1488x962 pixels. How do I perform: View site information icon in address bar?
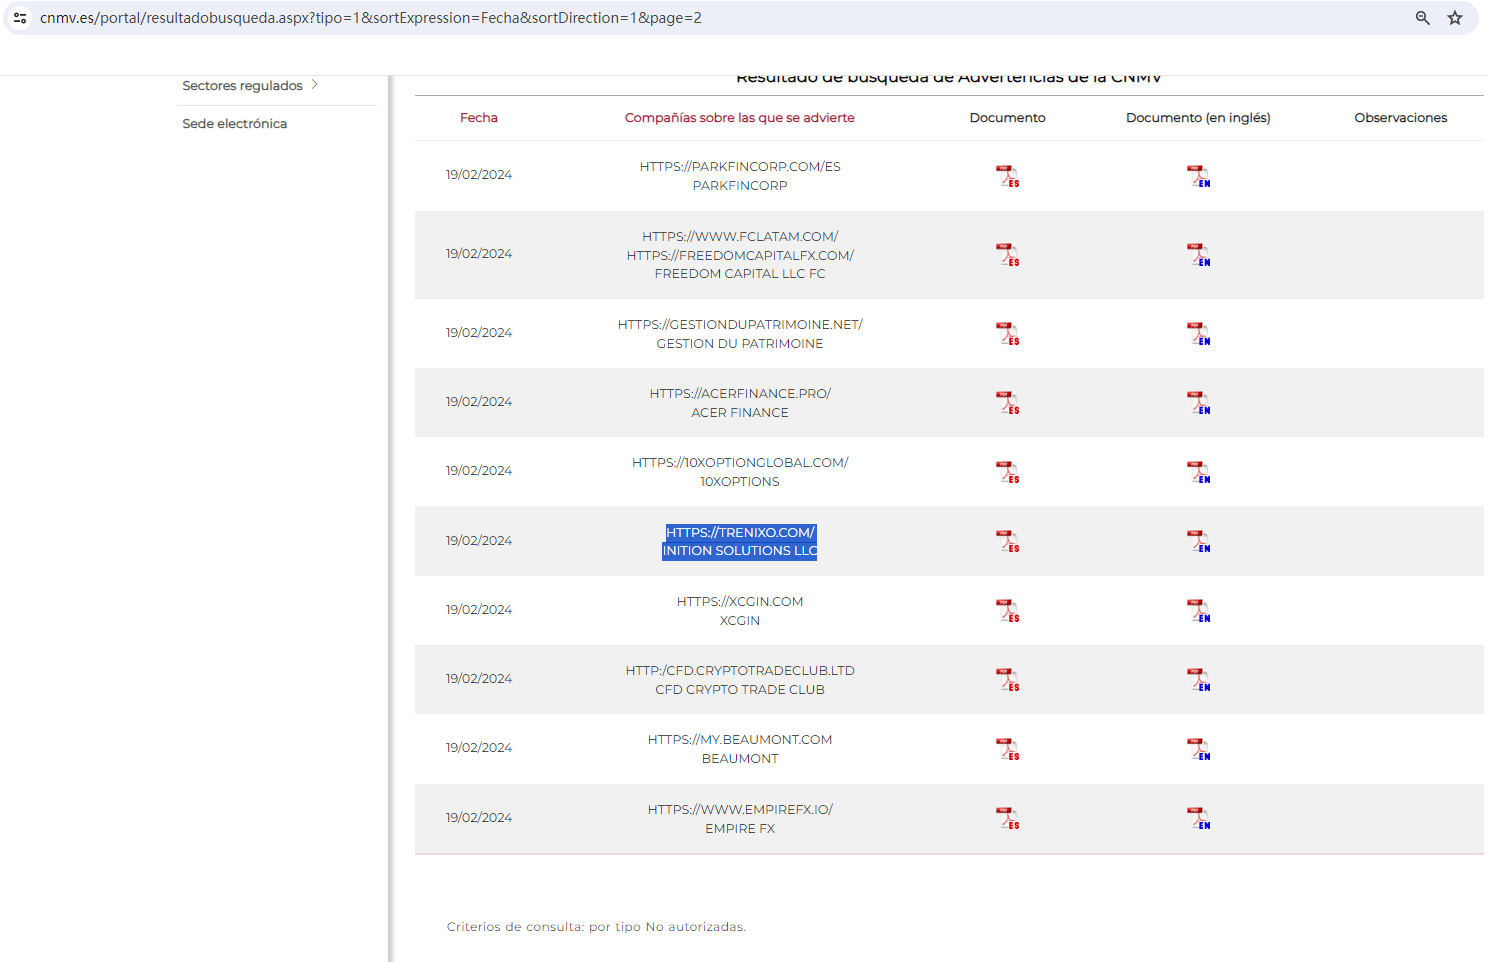tap(20, 18)
